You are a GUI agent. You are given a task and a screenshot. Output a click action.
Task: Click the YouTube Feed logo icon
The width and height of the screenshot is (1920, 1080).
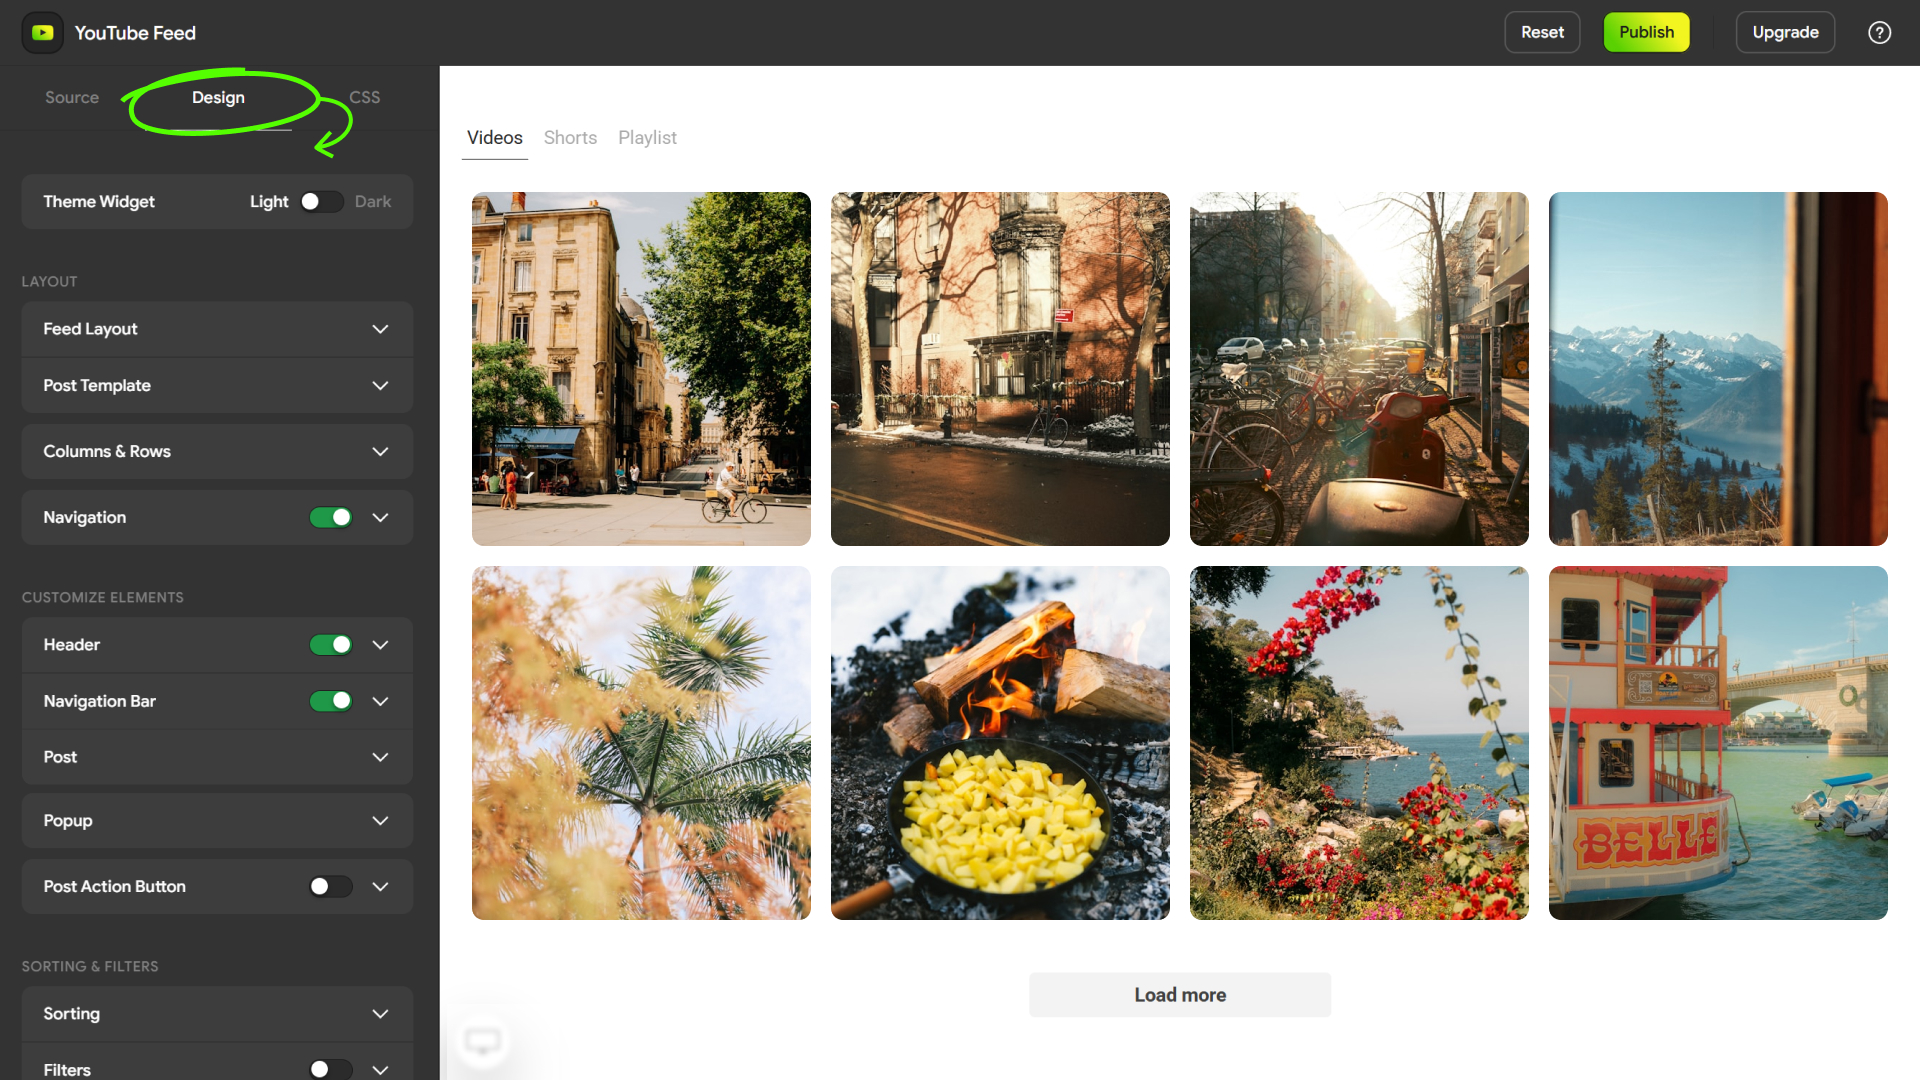point(42,33)
